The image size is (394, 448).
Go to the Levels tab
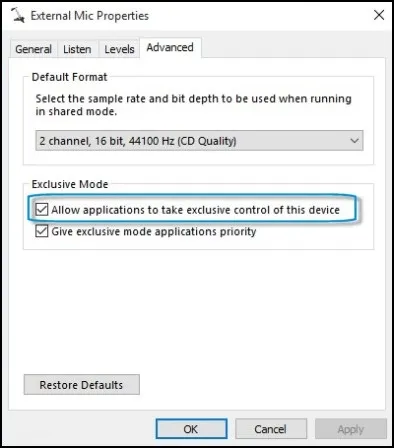point(119,49)
